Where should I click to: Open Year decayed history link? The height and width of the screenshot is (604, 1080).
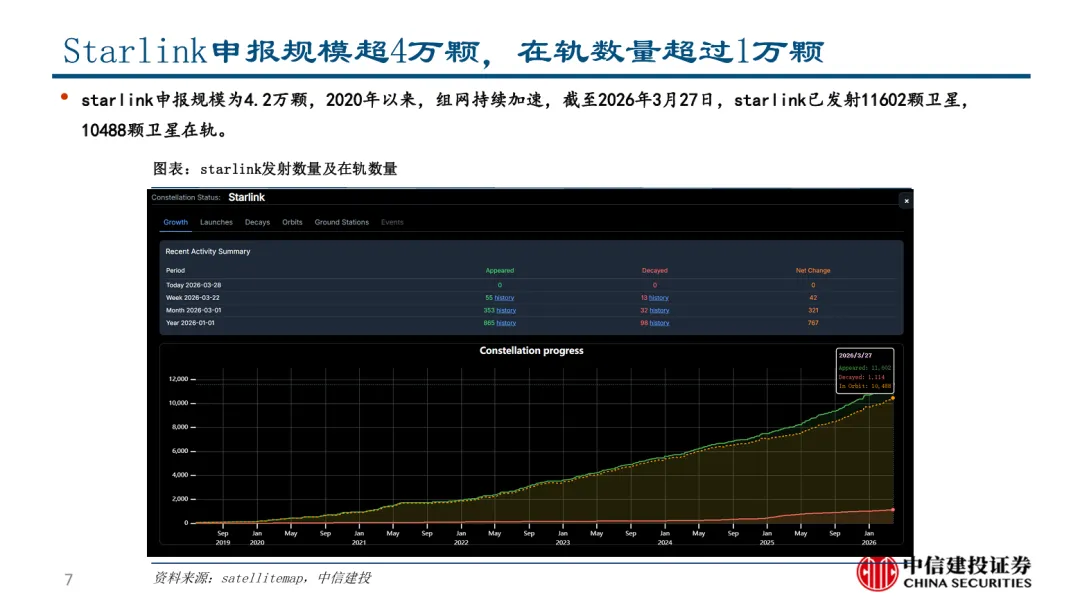[659, 323]
